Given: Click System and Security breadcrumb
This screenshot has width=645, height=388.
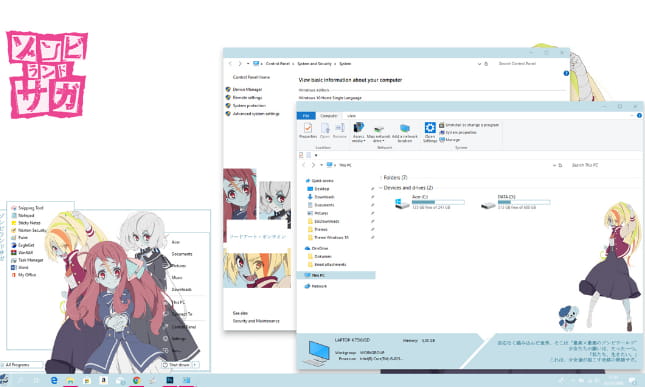Looking at the screenshot, I should point(314,64).
